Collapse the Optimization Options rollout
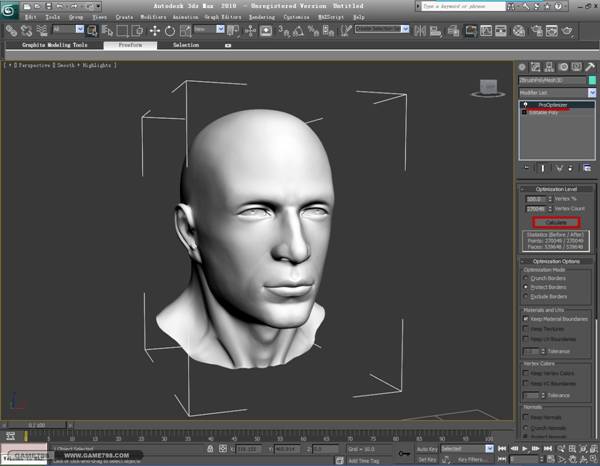This screenshot has width=600, height=466. (x=557, y=260)
